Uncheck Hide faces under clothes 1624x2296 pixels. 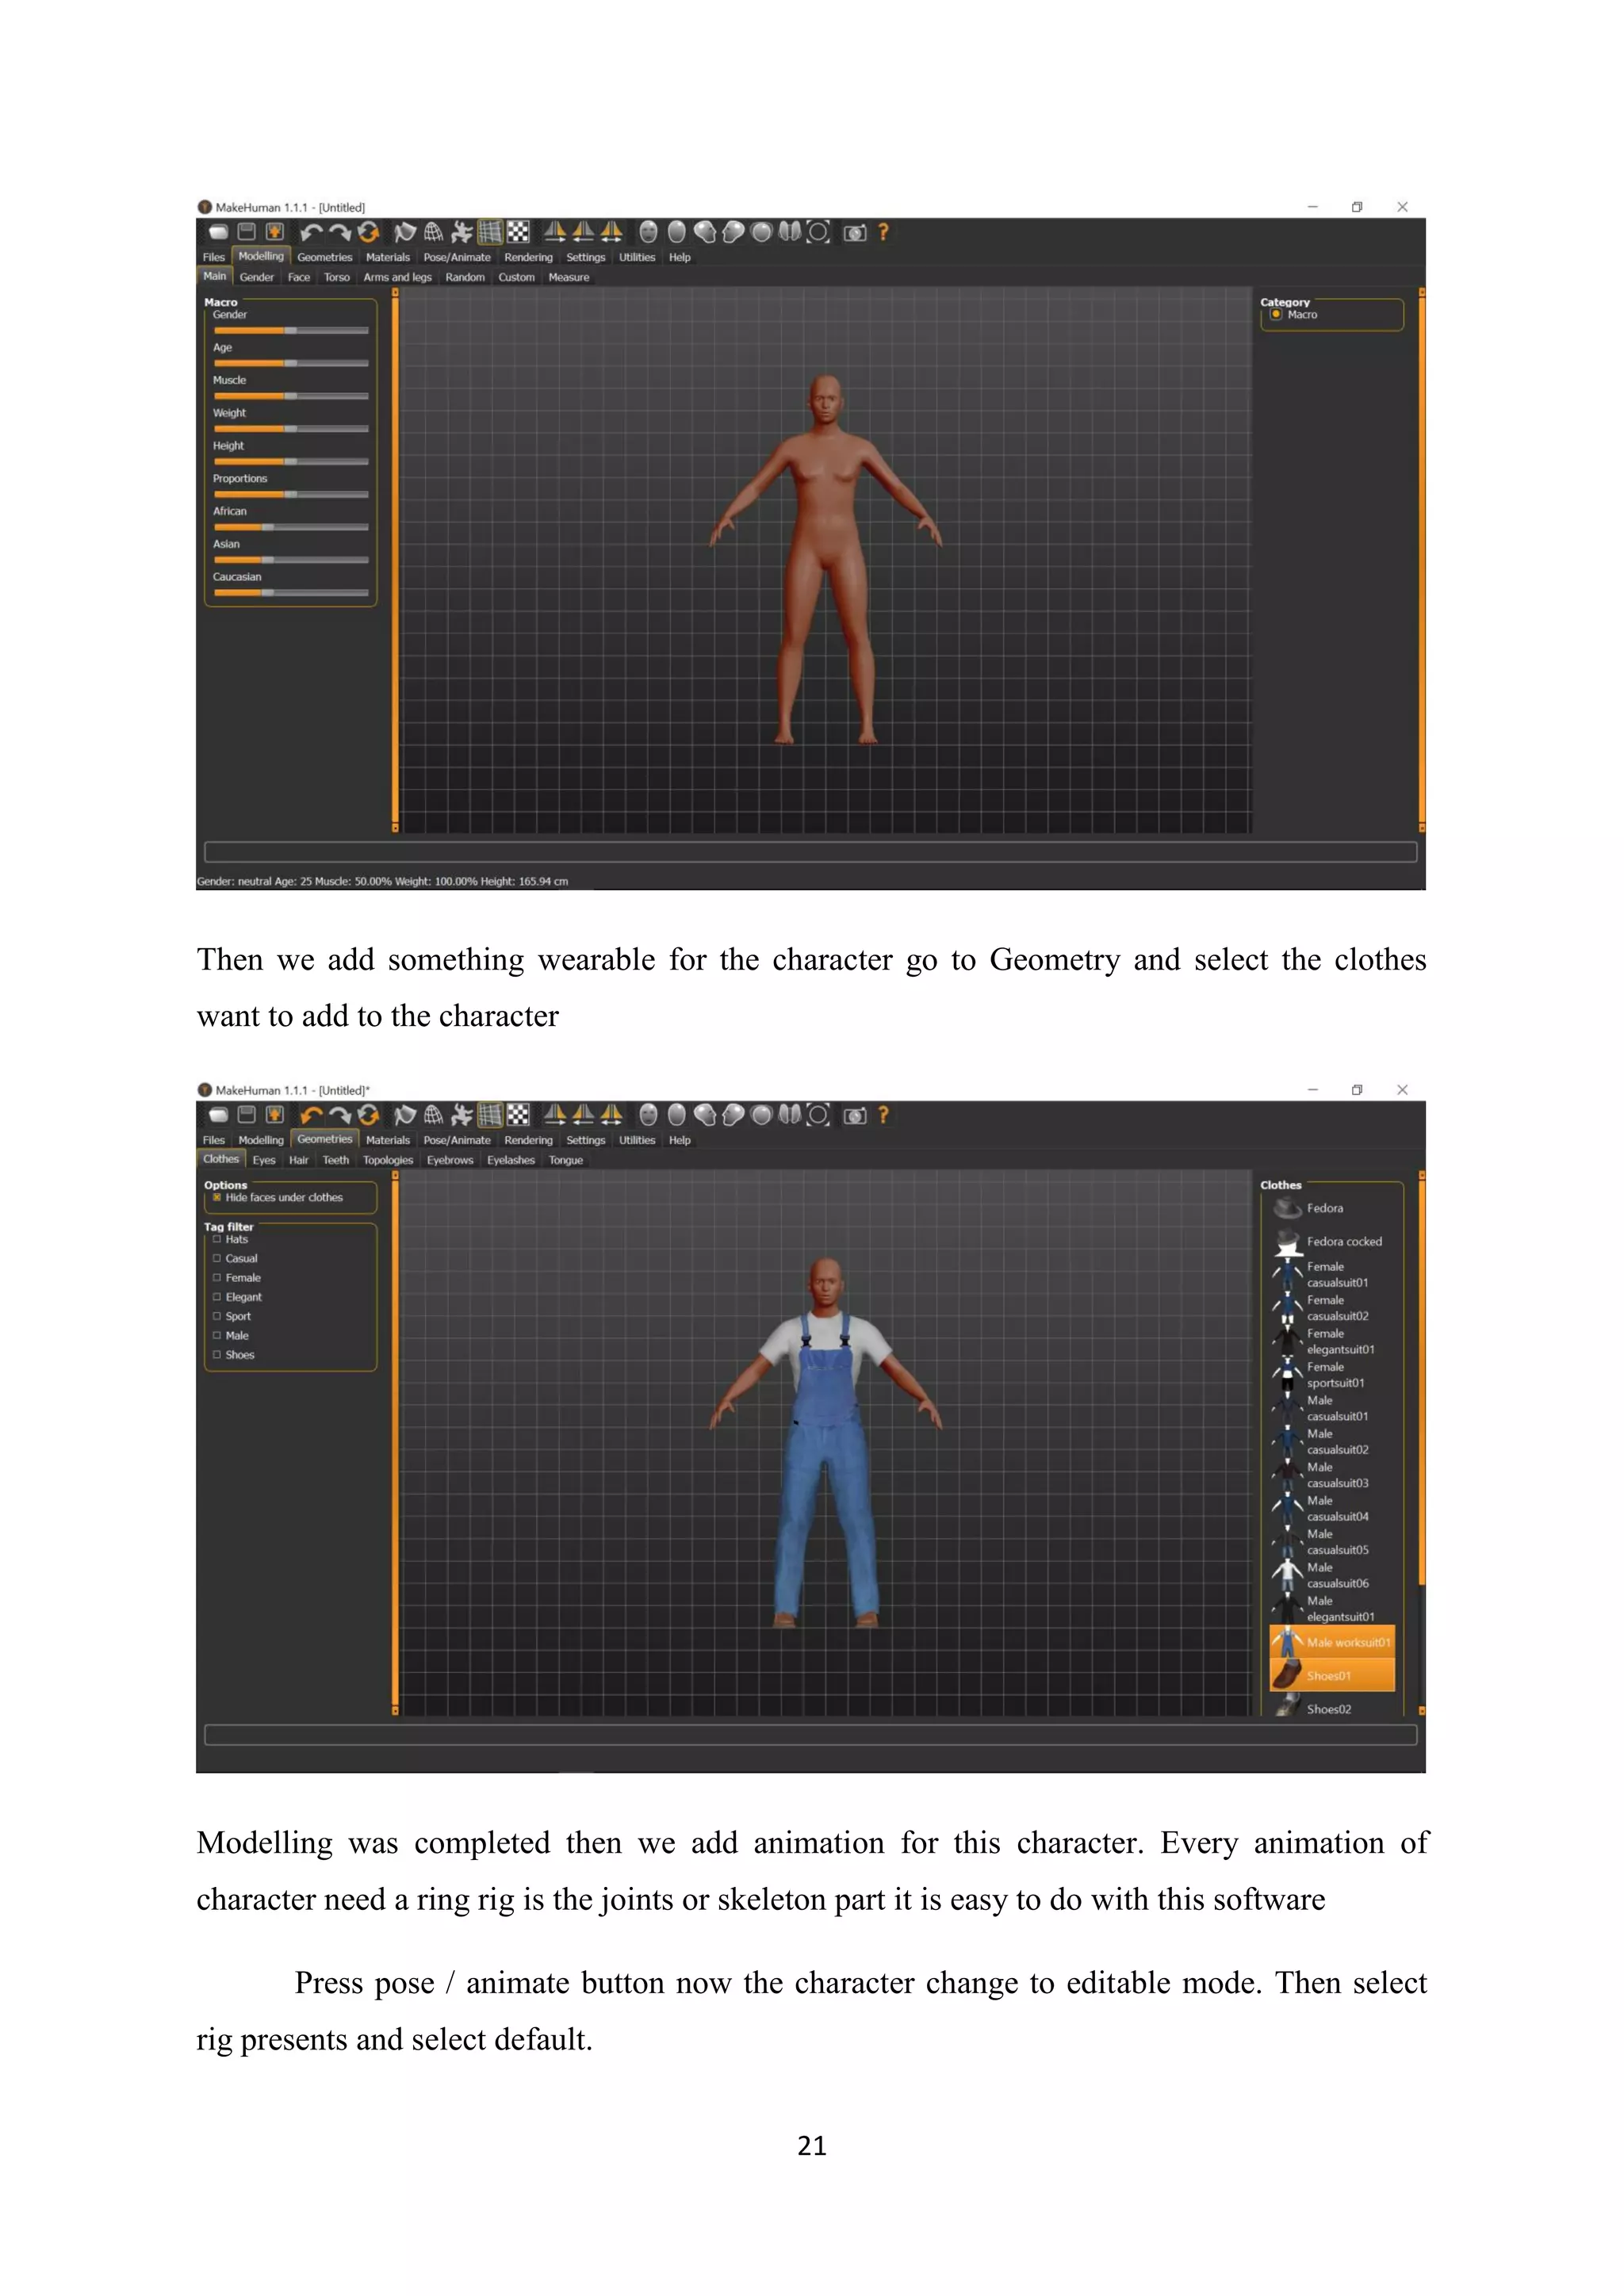[217, 1197]
